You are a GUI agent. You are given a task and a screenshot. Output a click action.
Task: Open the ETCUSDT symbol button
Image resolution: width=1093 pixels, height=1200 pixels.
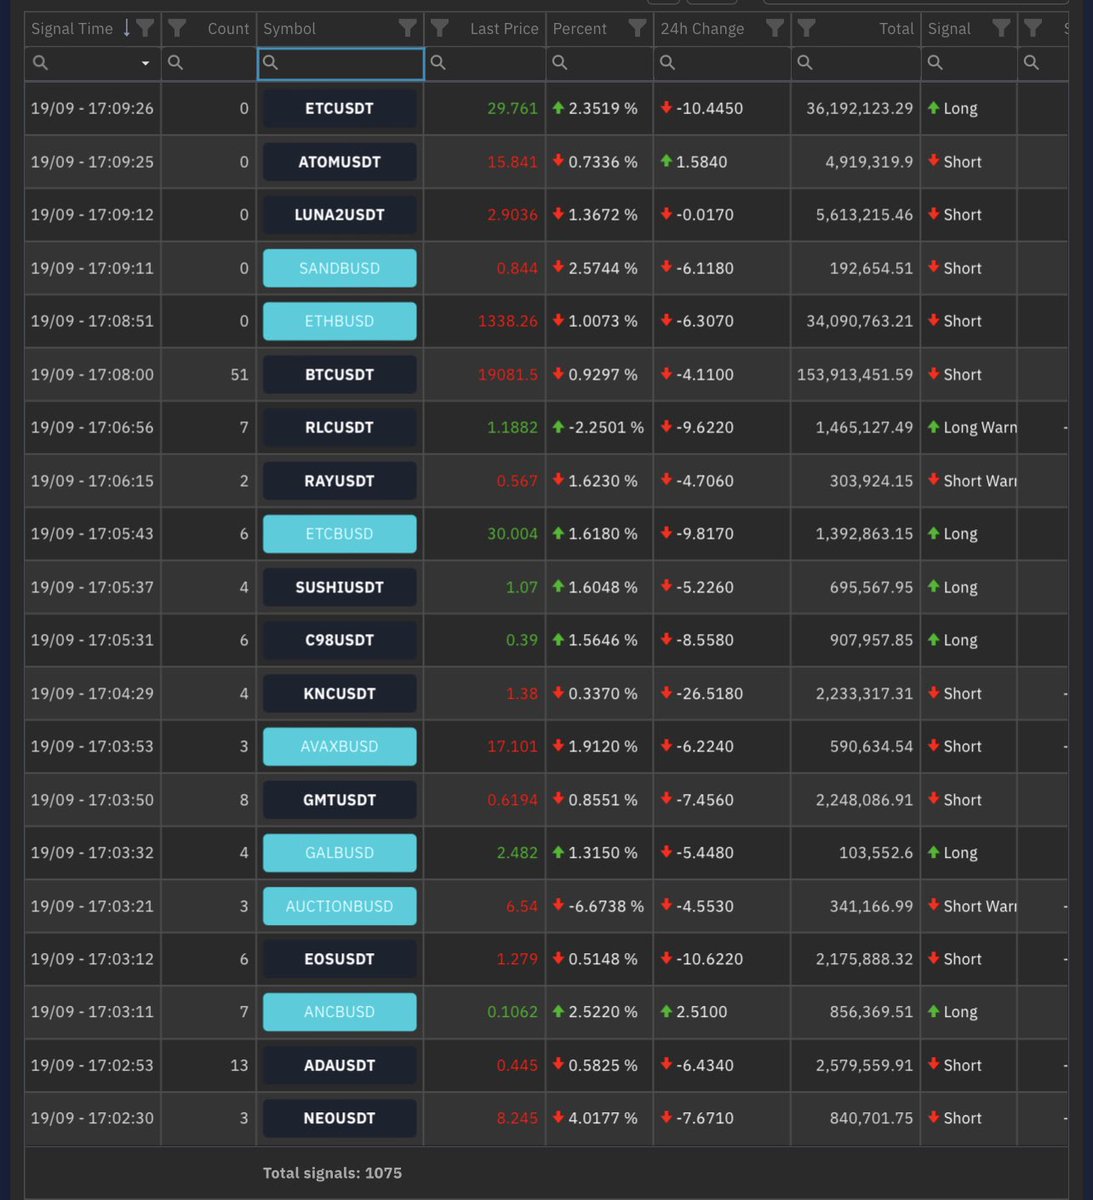(339, 108)
